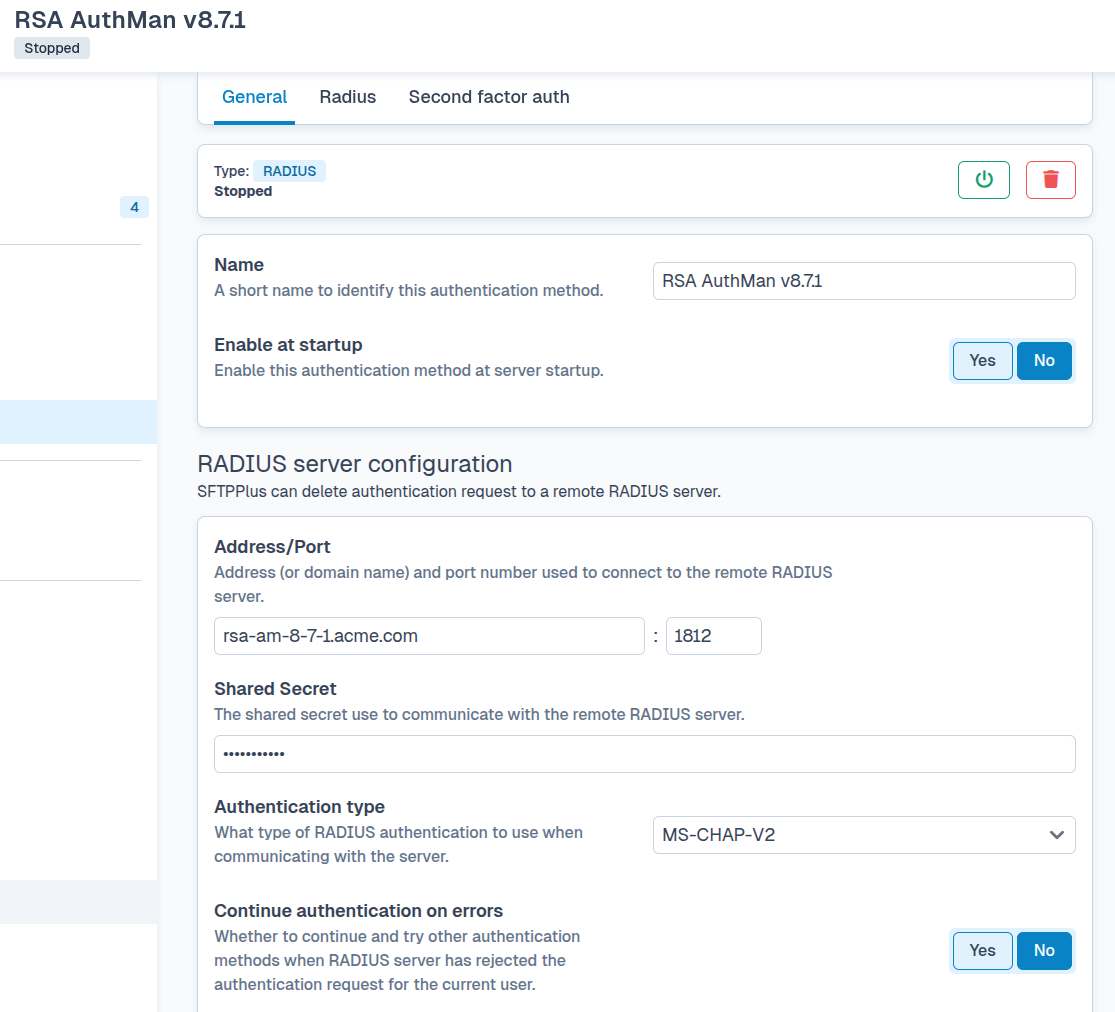Click the Stopped badge under the page title
Screen dimensions: 1115x1012
[52, 48]
